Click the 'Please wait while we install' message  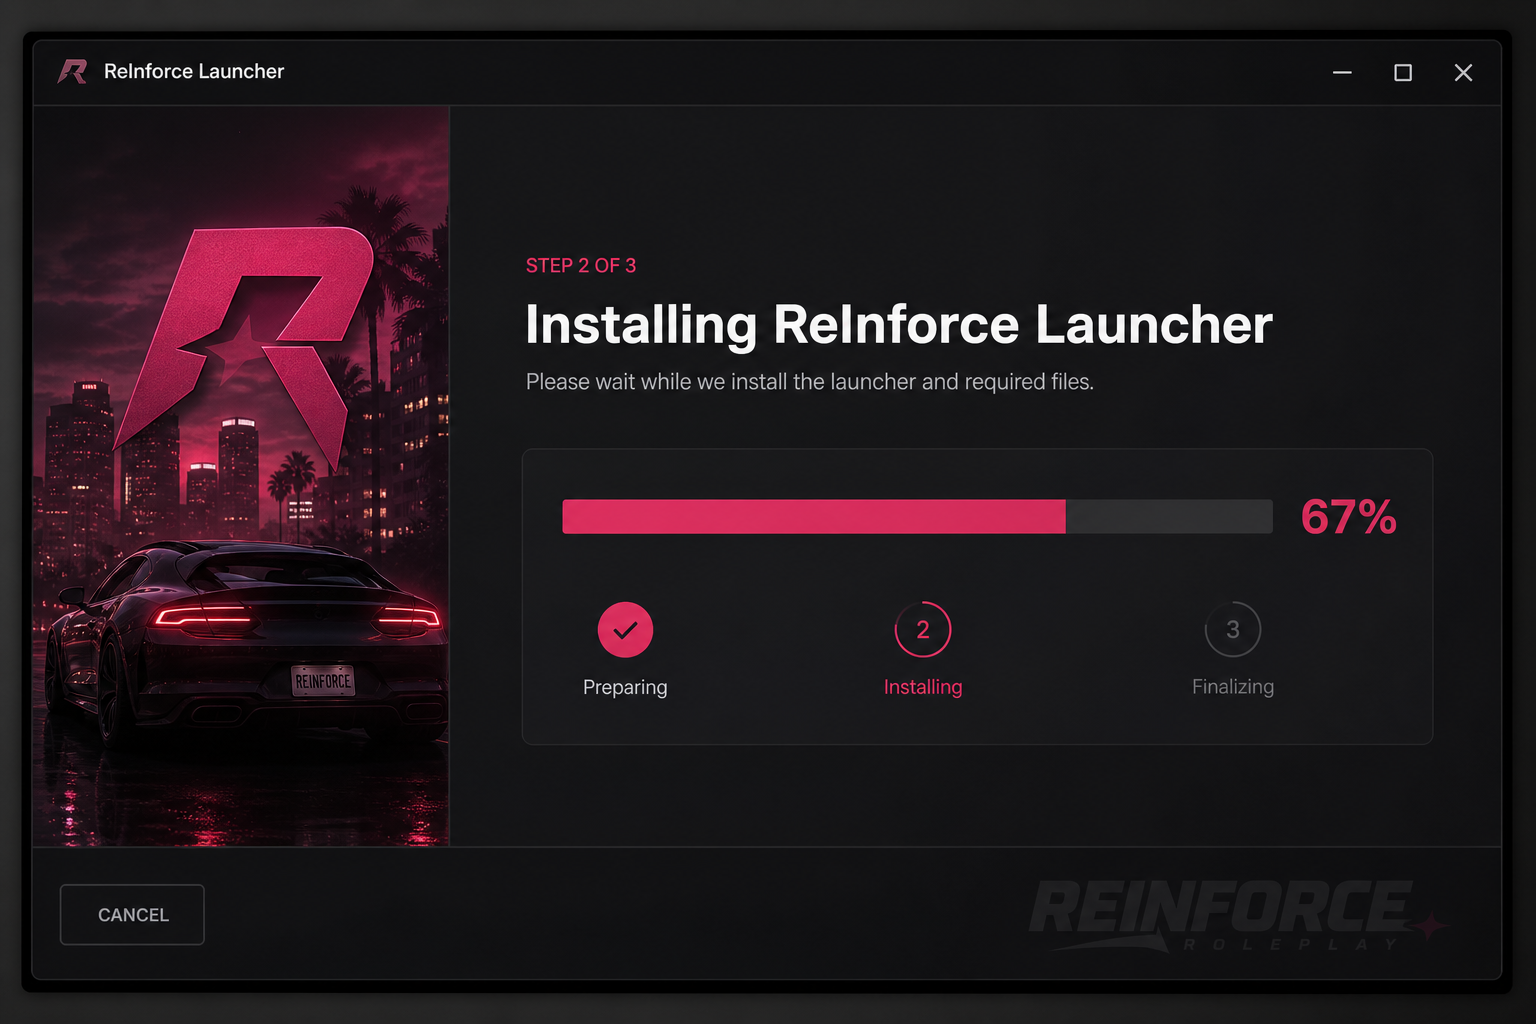tap(810, 382)
